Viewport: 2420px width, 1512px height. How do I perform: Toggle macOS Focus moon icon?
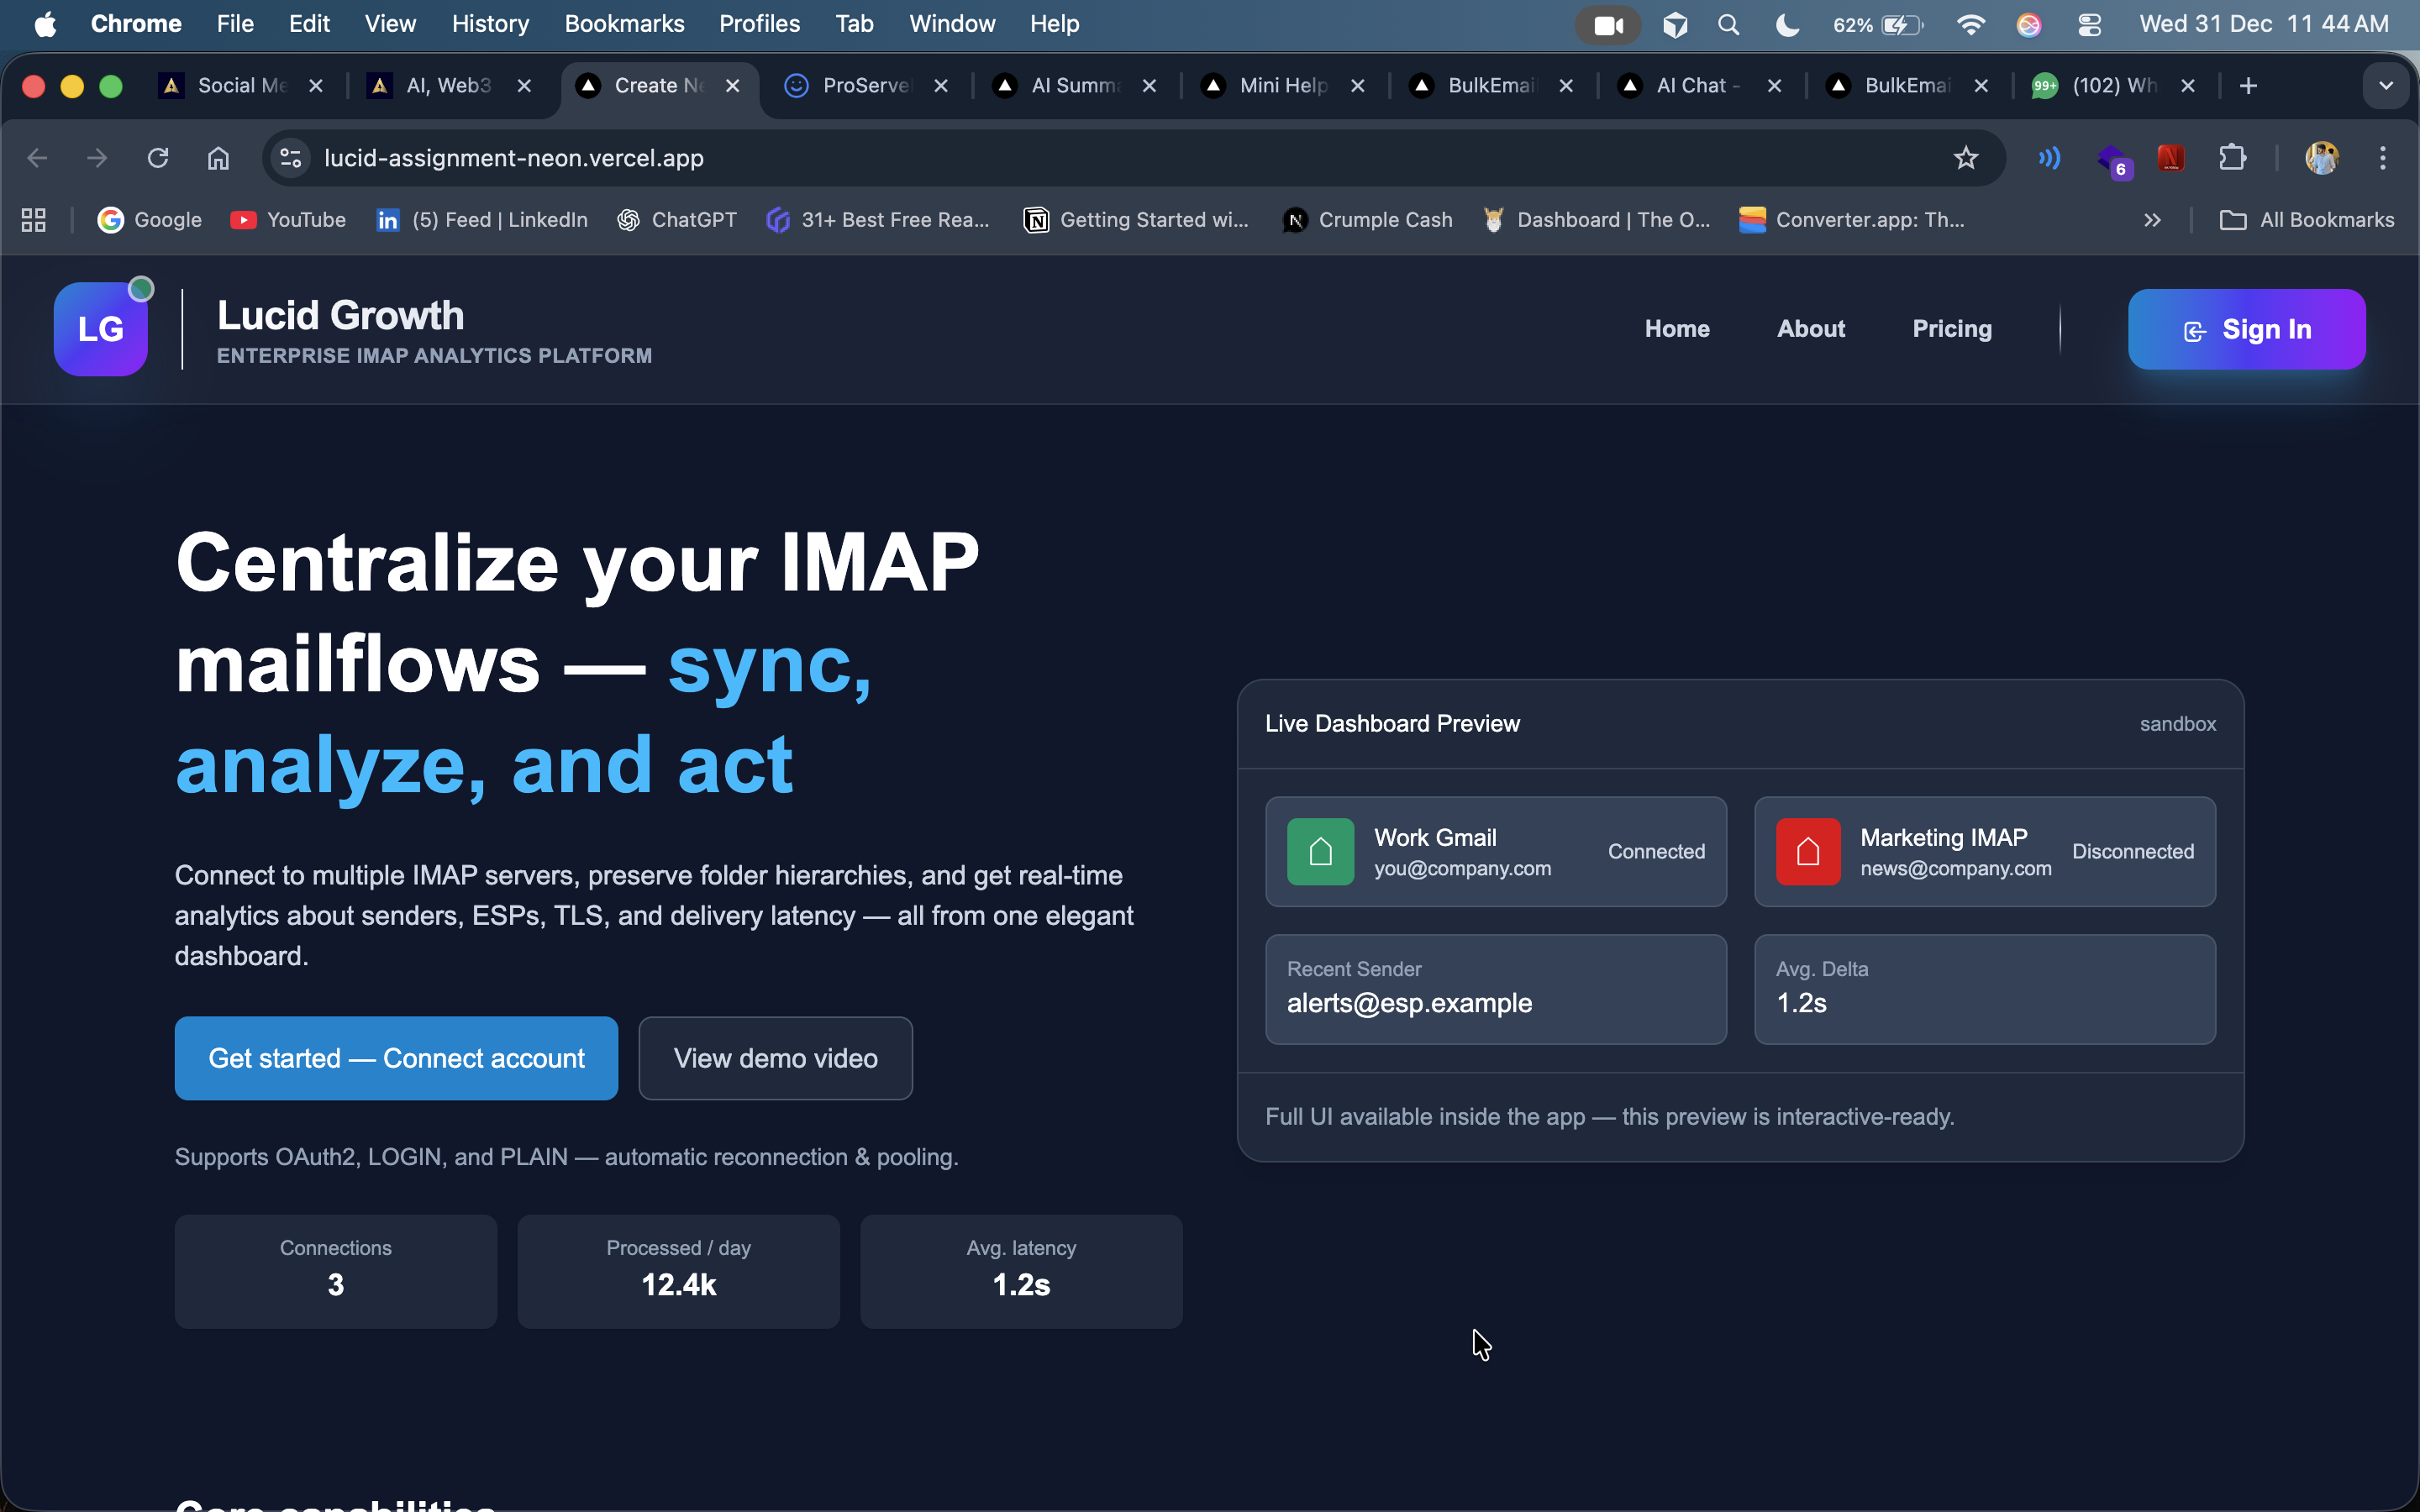[1787, 25]
